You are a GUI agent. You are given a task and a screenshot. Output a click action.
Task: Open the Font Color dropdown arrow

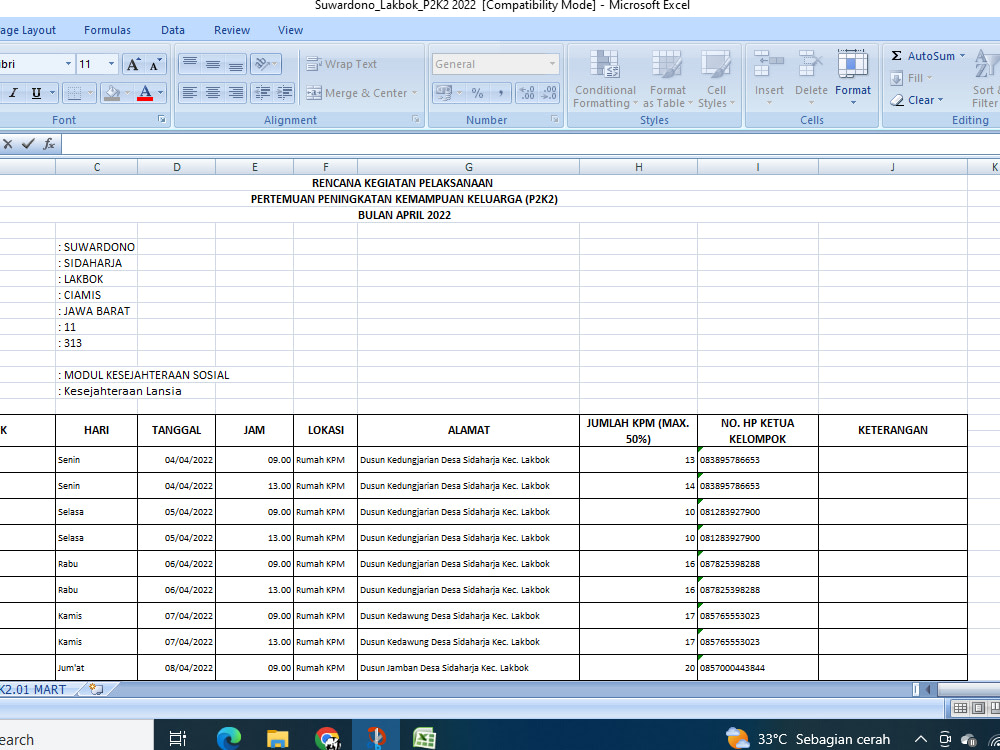[160, 93]
